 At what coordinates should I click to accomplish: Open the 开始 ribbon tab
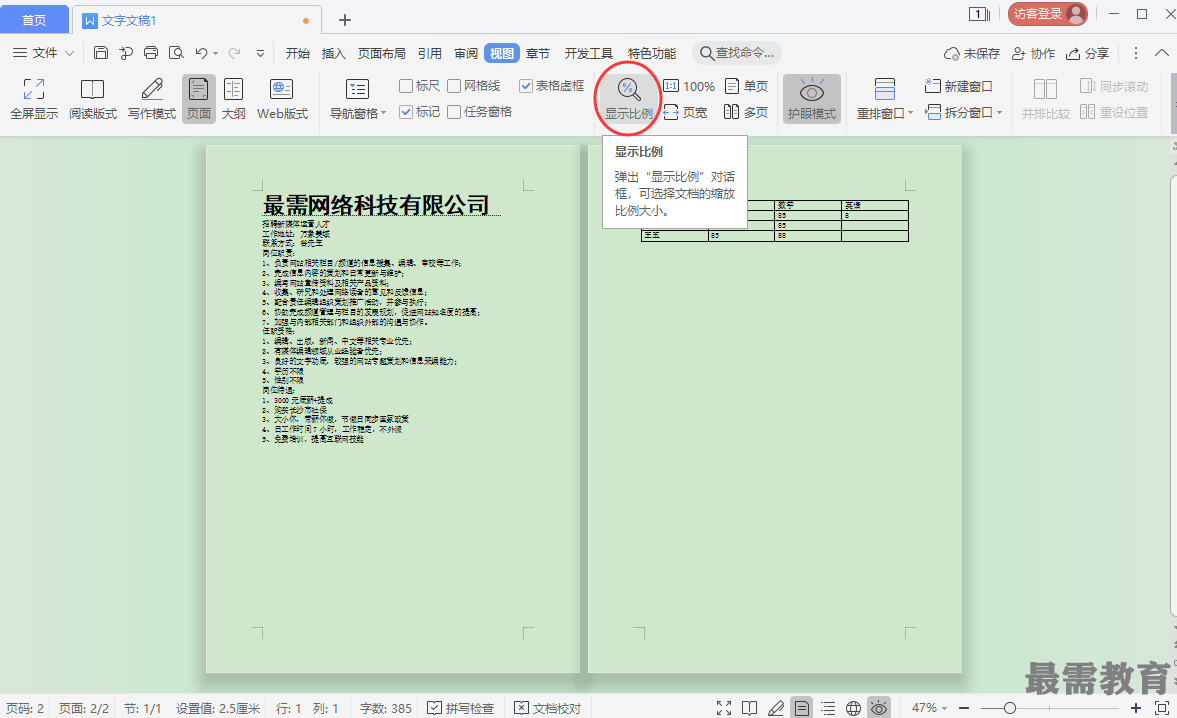click(297, 53)
